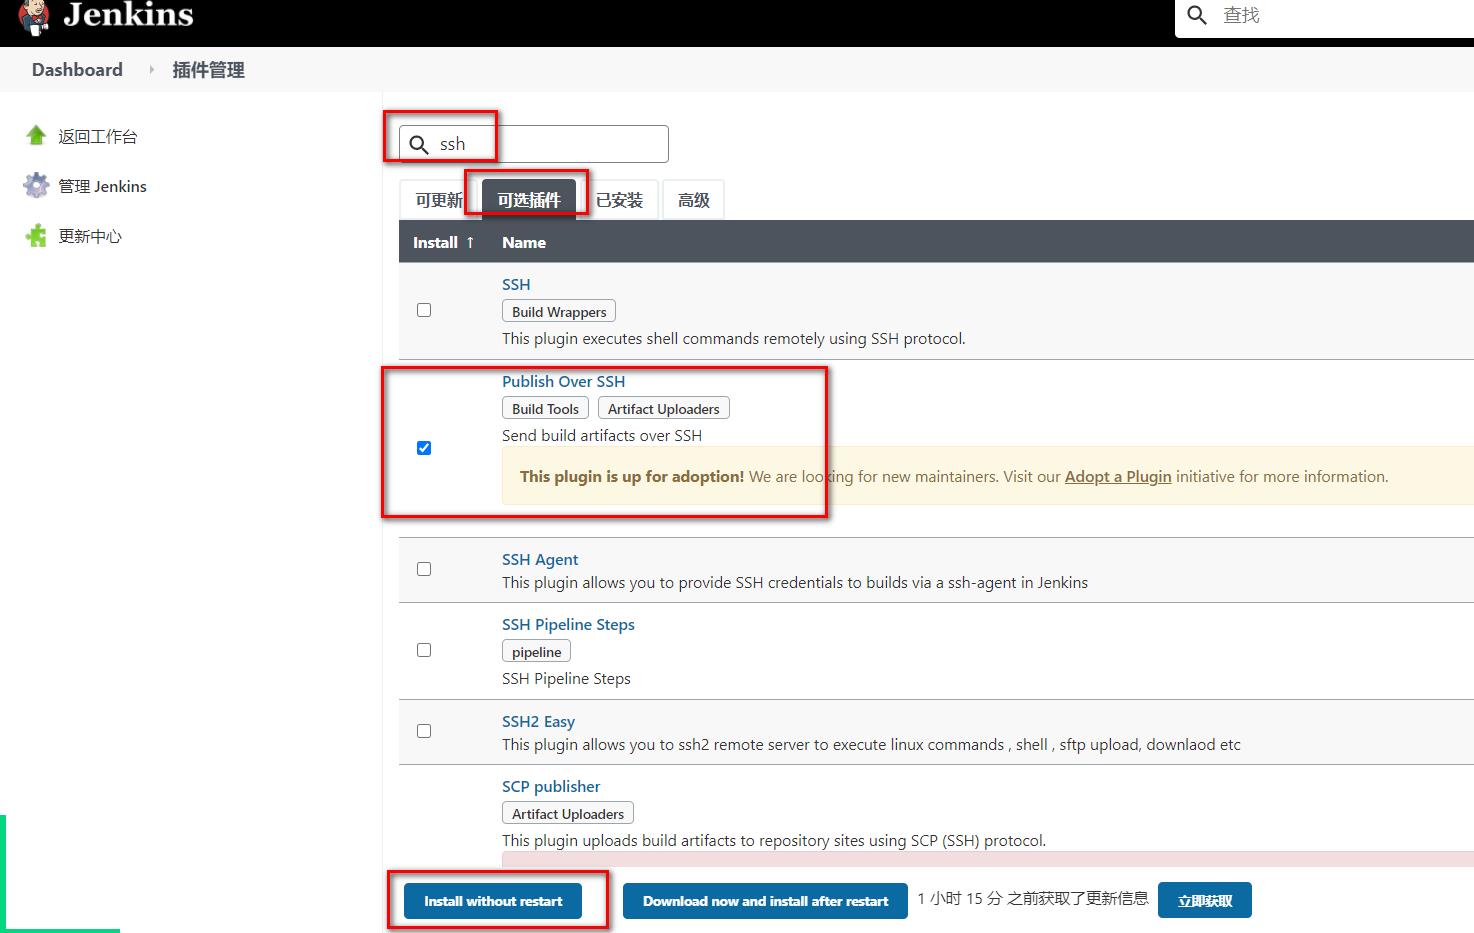Click the 更新中心 sidebar link
The image size is (1474, 933).
pos(90,236)
